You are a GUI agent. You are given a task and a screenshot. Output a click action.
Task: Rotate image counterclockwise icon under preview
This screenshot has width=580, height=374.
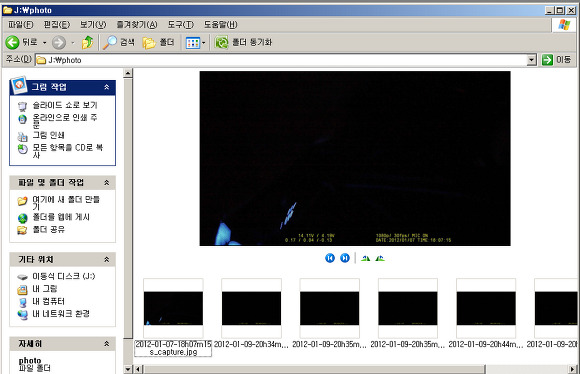pyautogui.click(x=380, y=258)
